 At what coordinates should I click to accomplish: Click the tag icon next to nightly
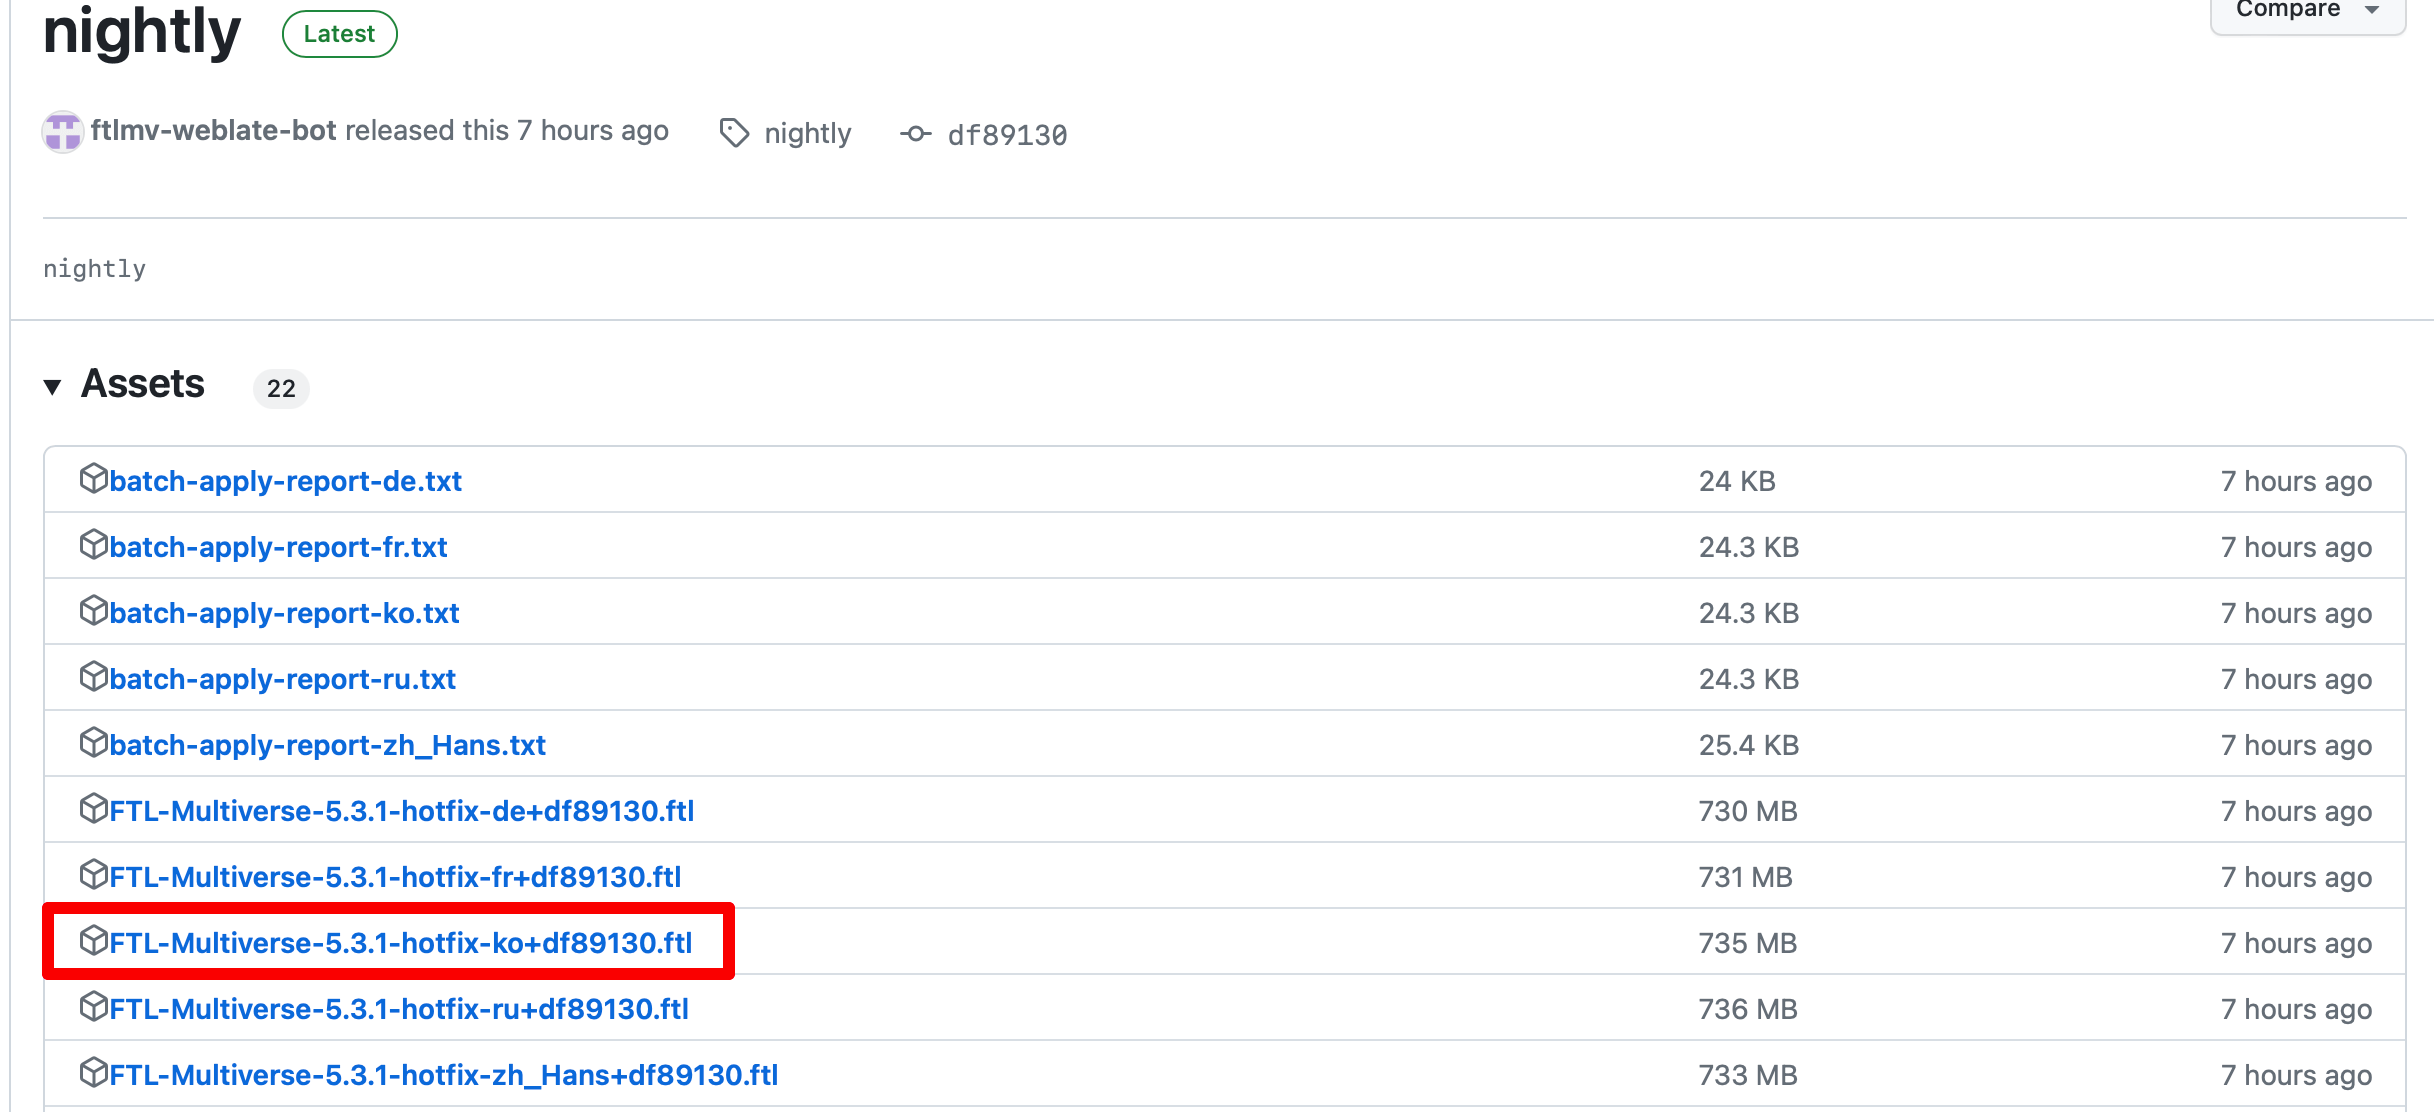coord(734,133)
